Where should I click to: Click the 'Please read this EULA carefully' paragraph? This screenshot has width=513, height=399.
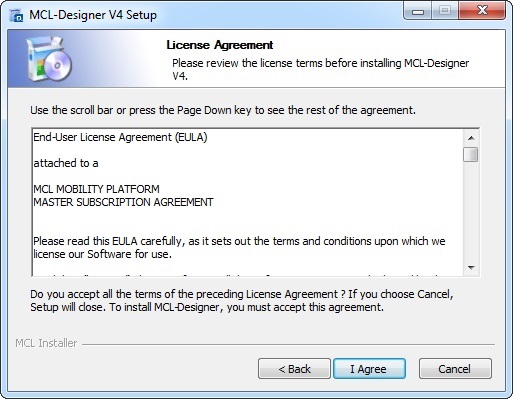tap(239, 248)
